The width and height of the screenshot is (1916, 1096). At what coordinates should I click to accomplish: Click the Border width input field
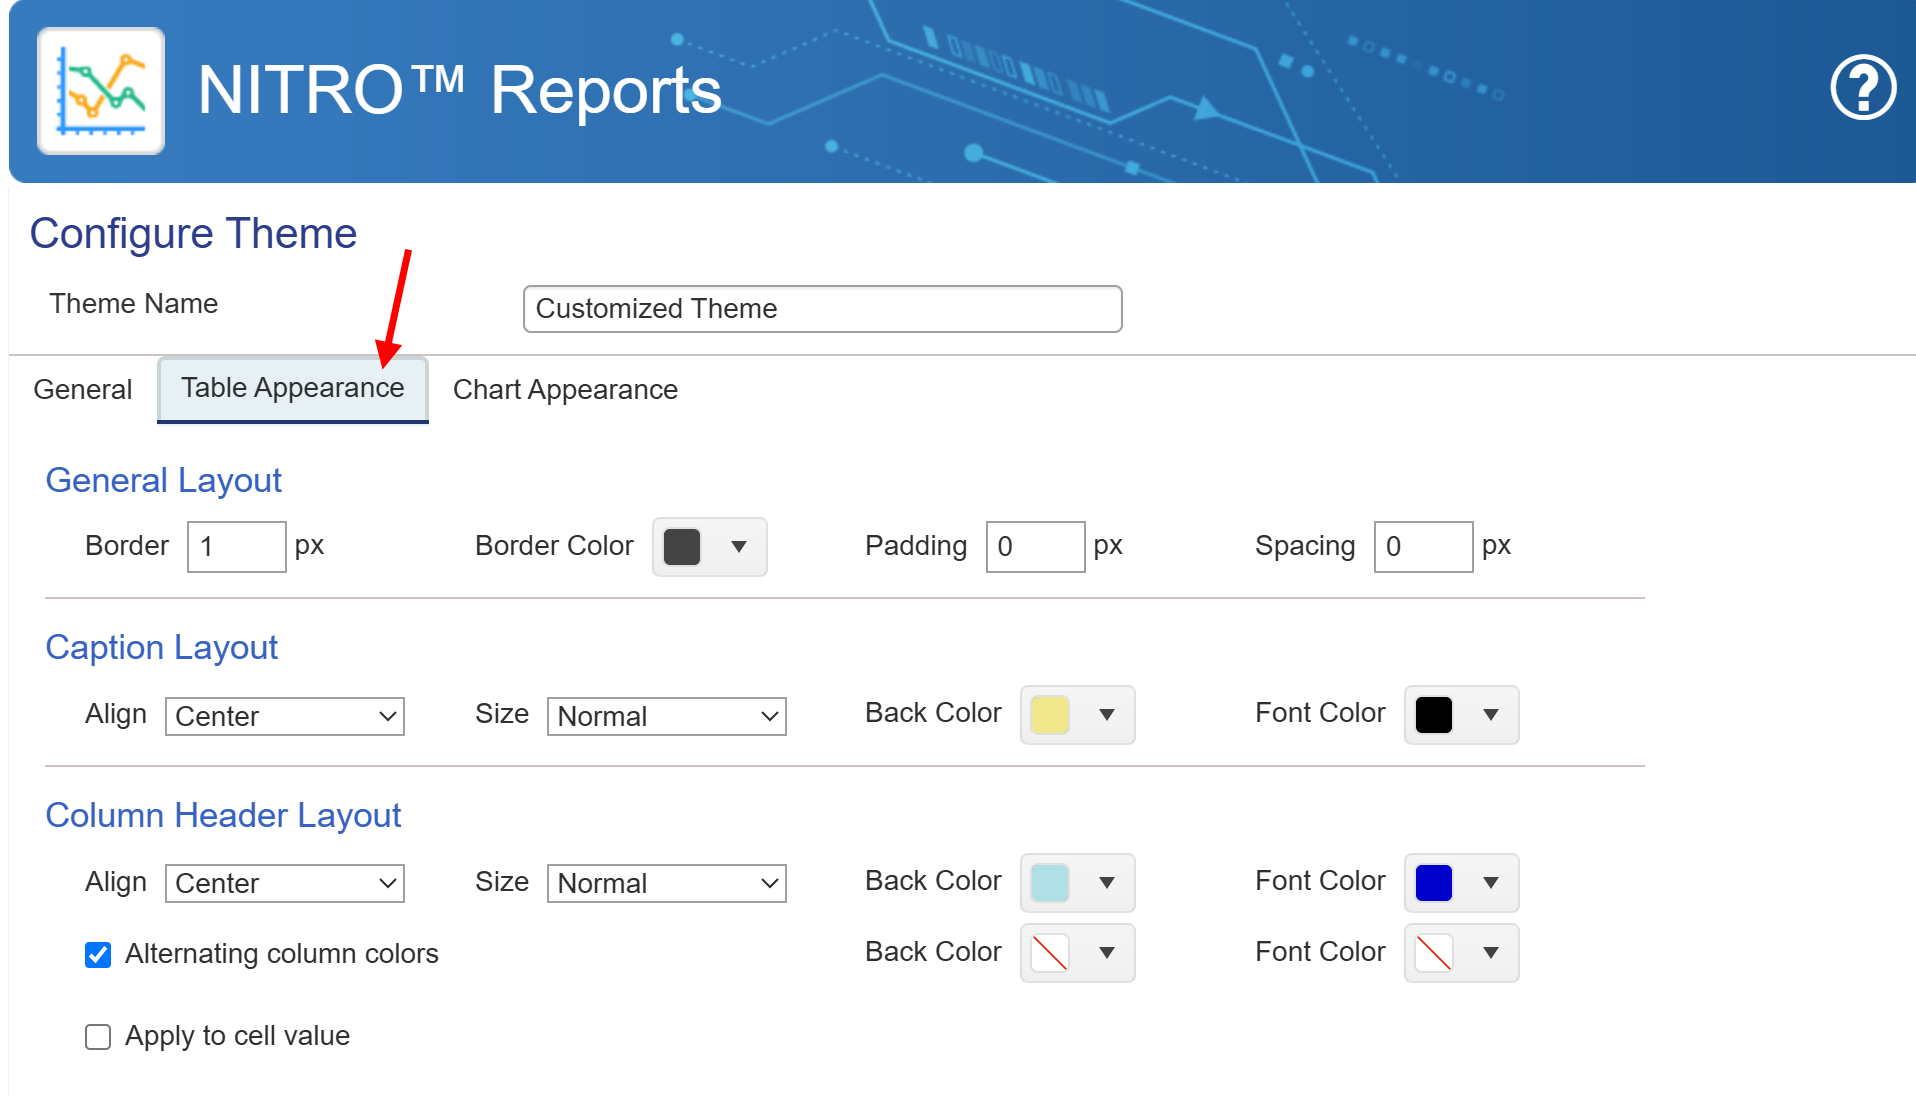click(236, 547)
